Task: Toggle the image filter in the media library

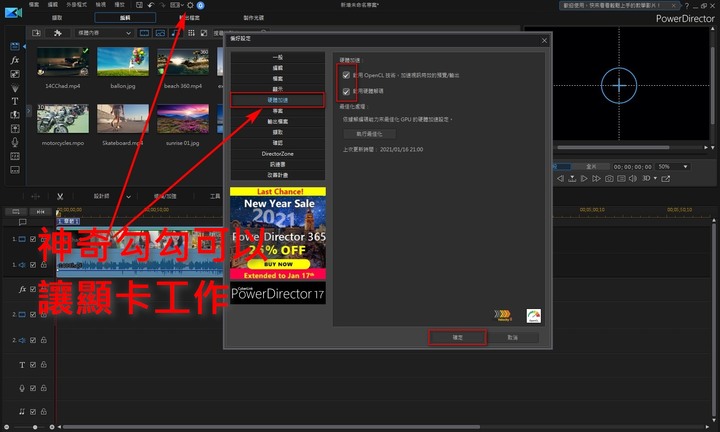Action: [160, 33]
